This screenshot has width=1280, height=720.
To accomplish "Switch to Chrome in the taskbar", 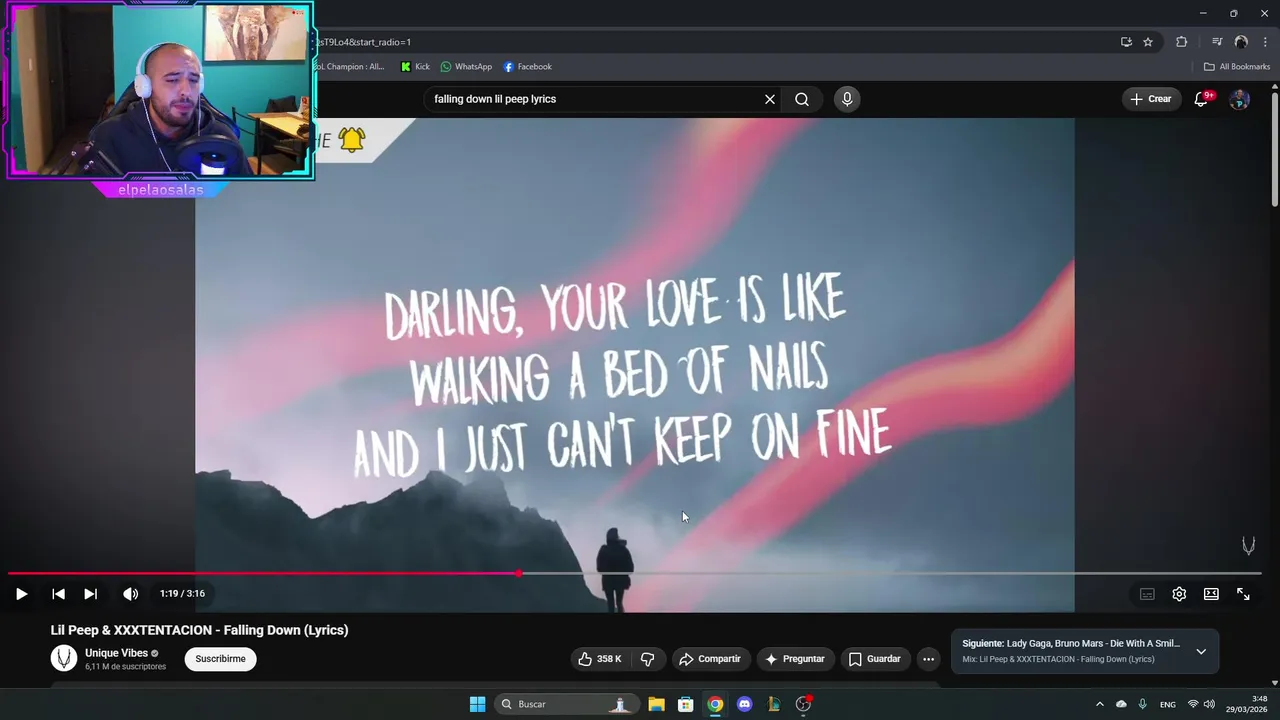I will point(715,704).
